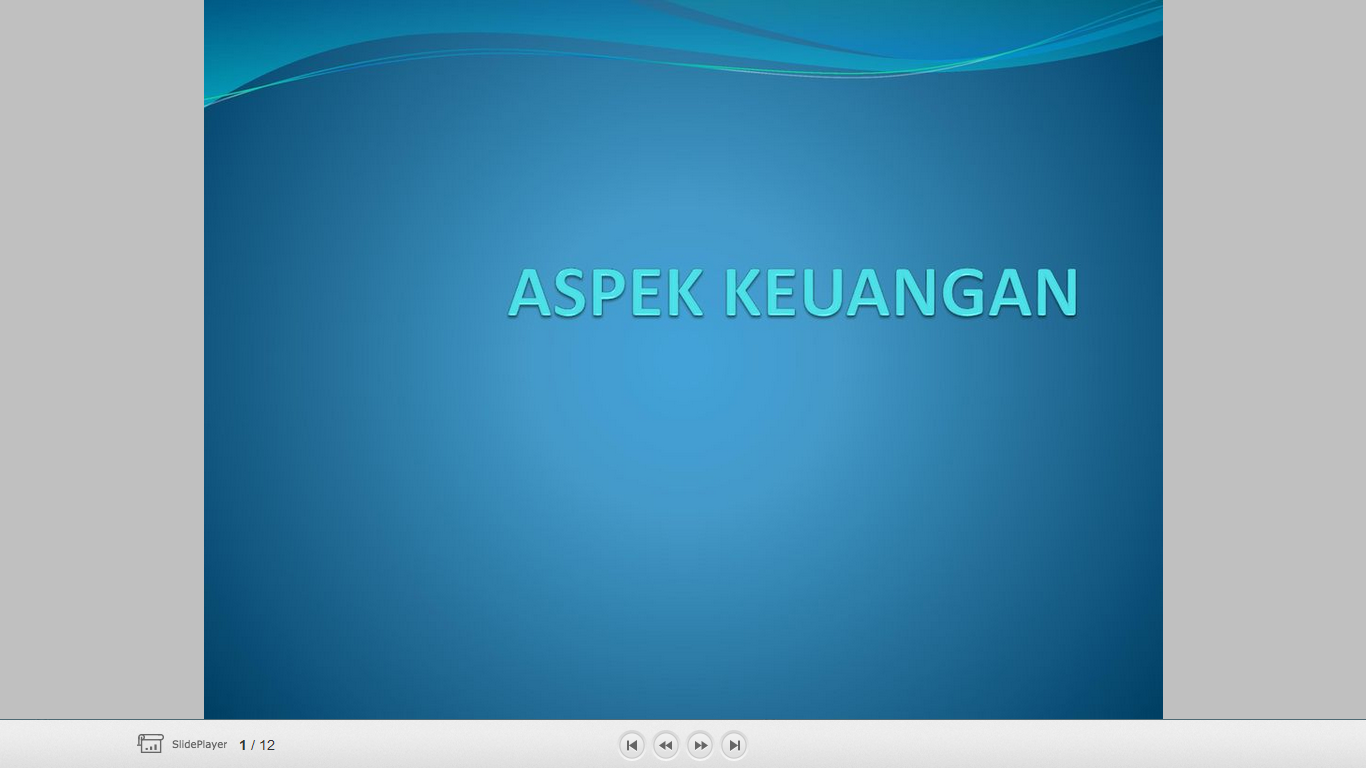This screenshot has height=768, width=1366.
Task: Click the grey margin left of the slide
Action: (x=100, y=360)
